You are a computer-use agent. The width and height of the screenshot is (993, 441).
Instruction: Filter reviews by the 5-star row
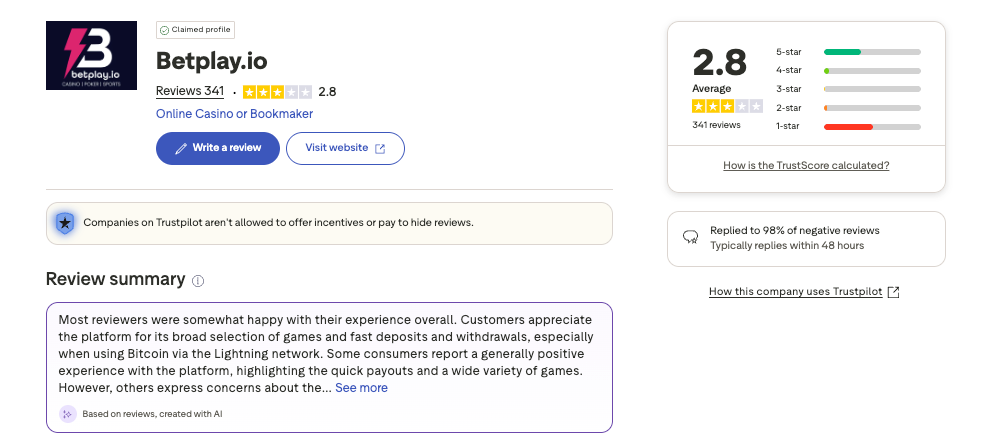pyautogui.click(x=847, y=51)
